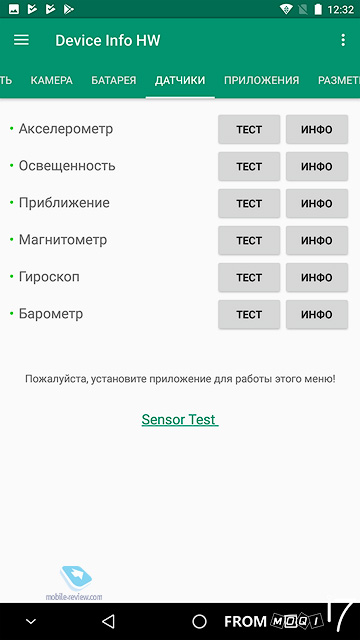Tap the gallery image notification icon
Viewport: 360px width, 640px height.
[13, 9]
